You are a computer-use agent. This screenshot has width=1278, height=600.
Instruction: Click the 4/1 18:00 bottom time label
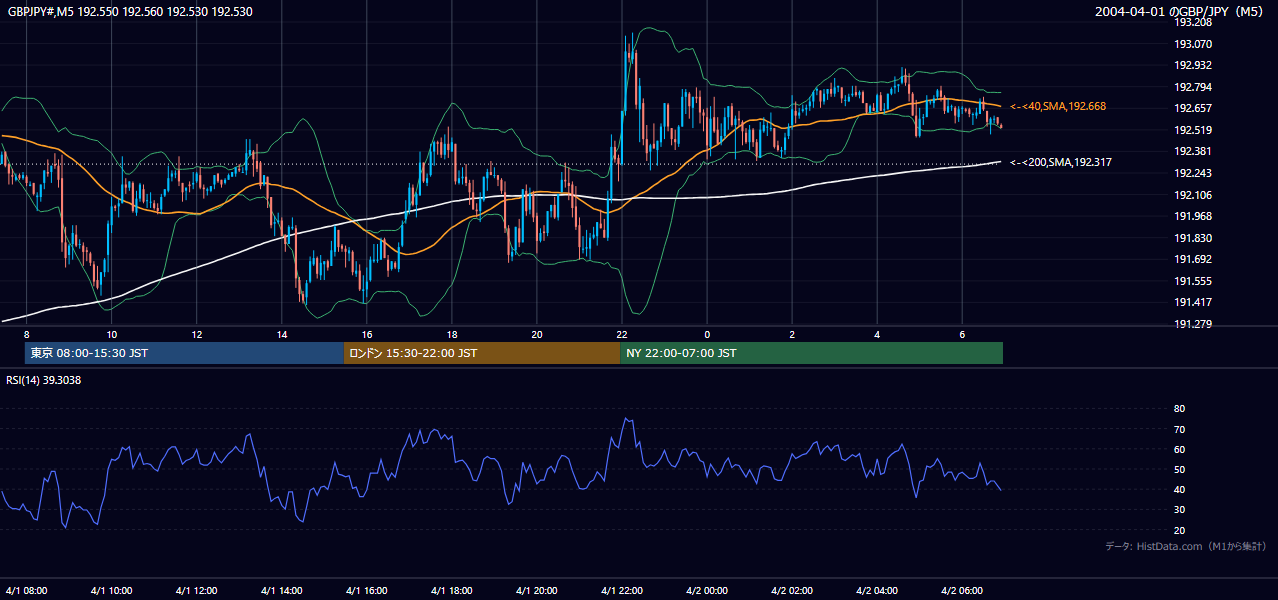(452, 590)
